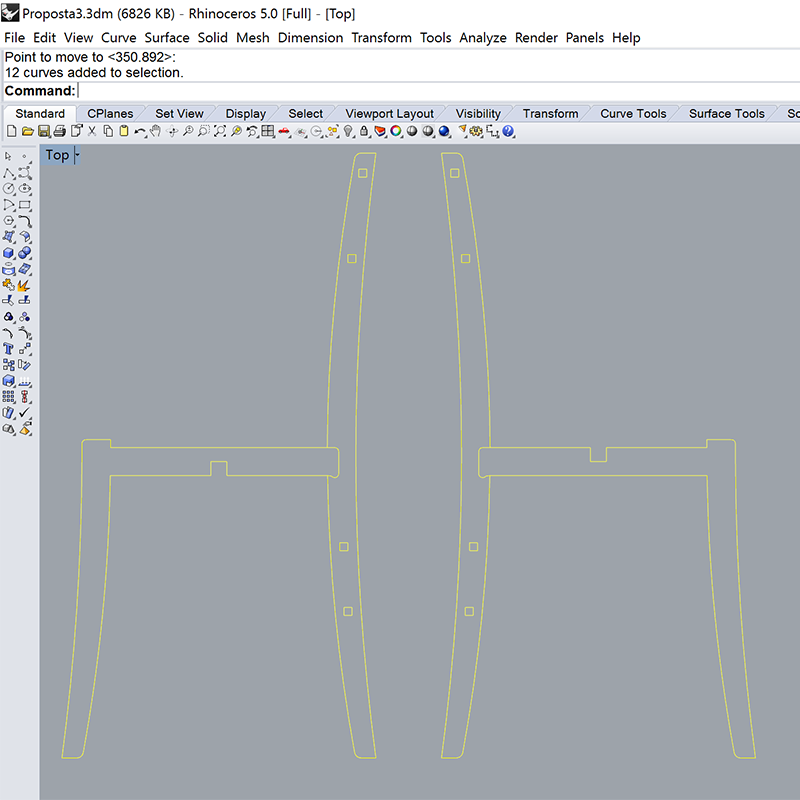800x800 pixels.
Task: Switch to the Standard toolbar tab
Action: [x=40, y=113]
